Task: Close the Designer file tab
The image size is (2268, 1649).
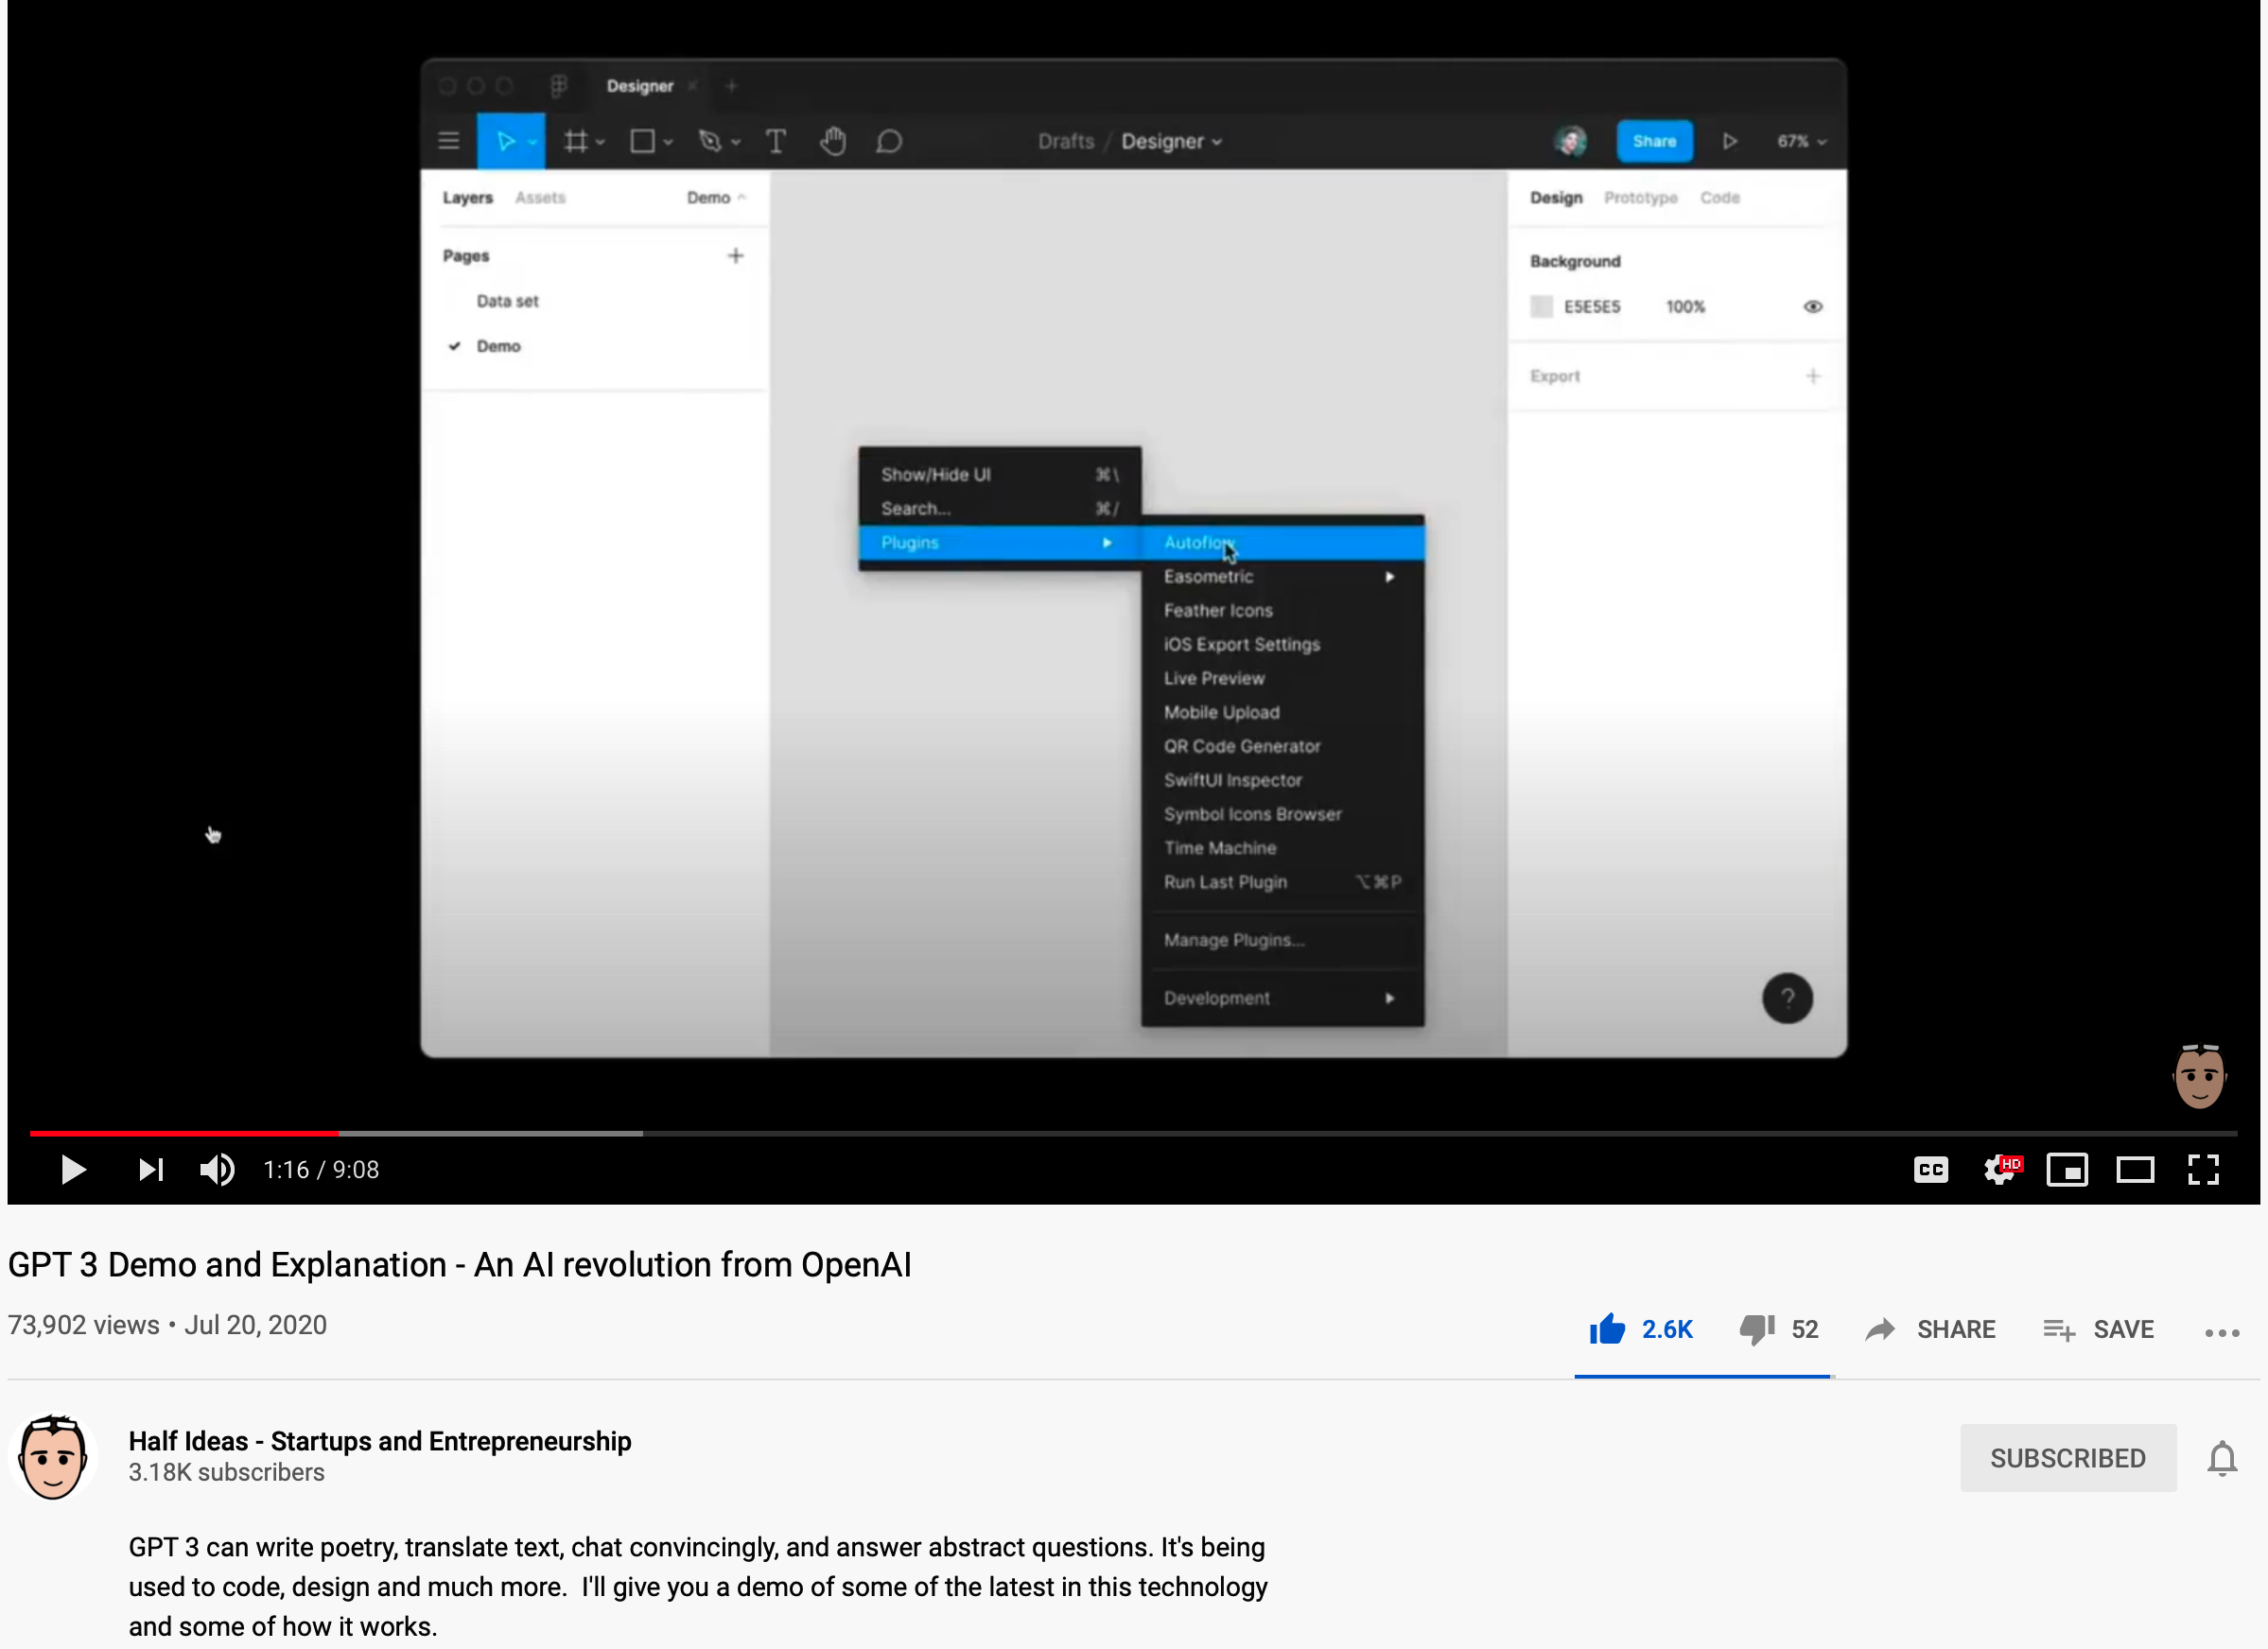Action: pyautogui.click(x=692, y=86)
